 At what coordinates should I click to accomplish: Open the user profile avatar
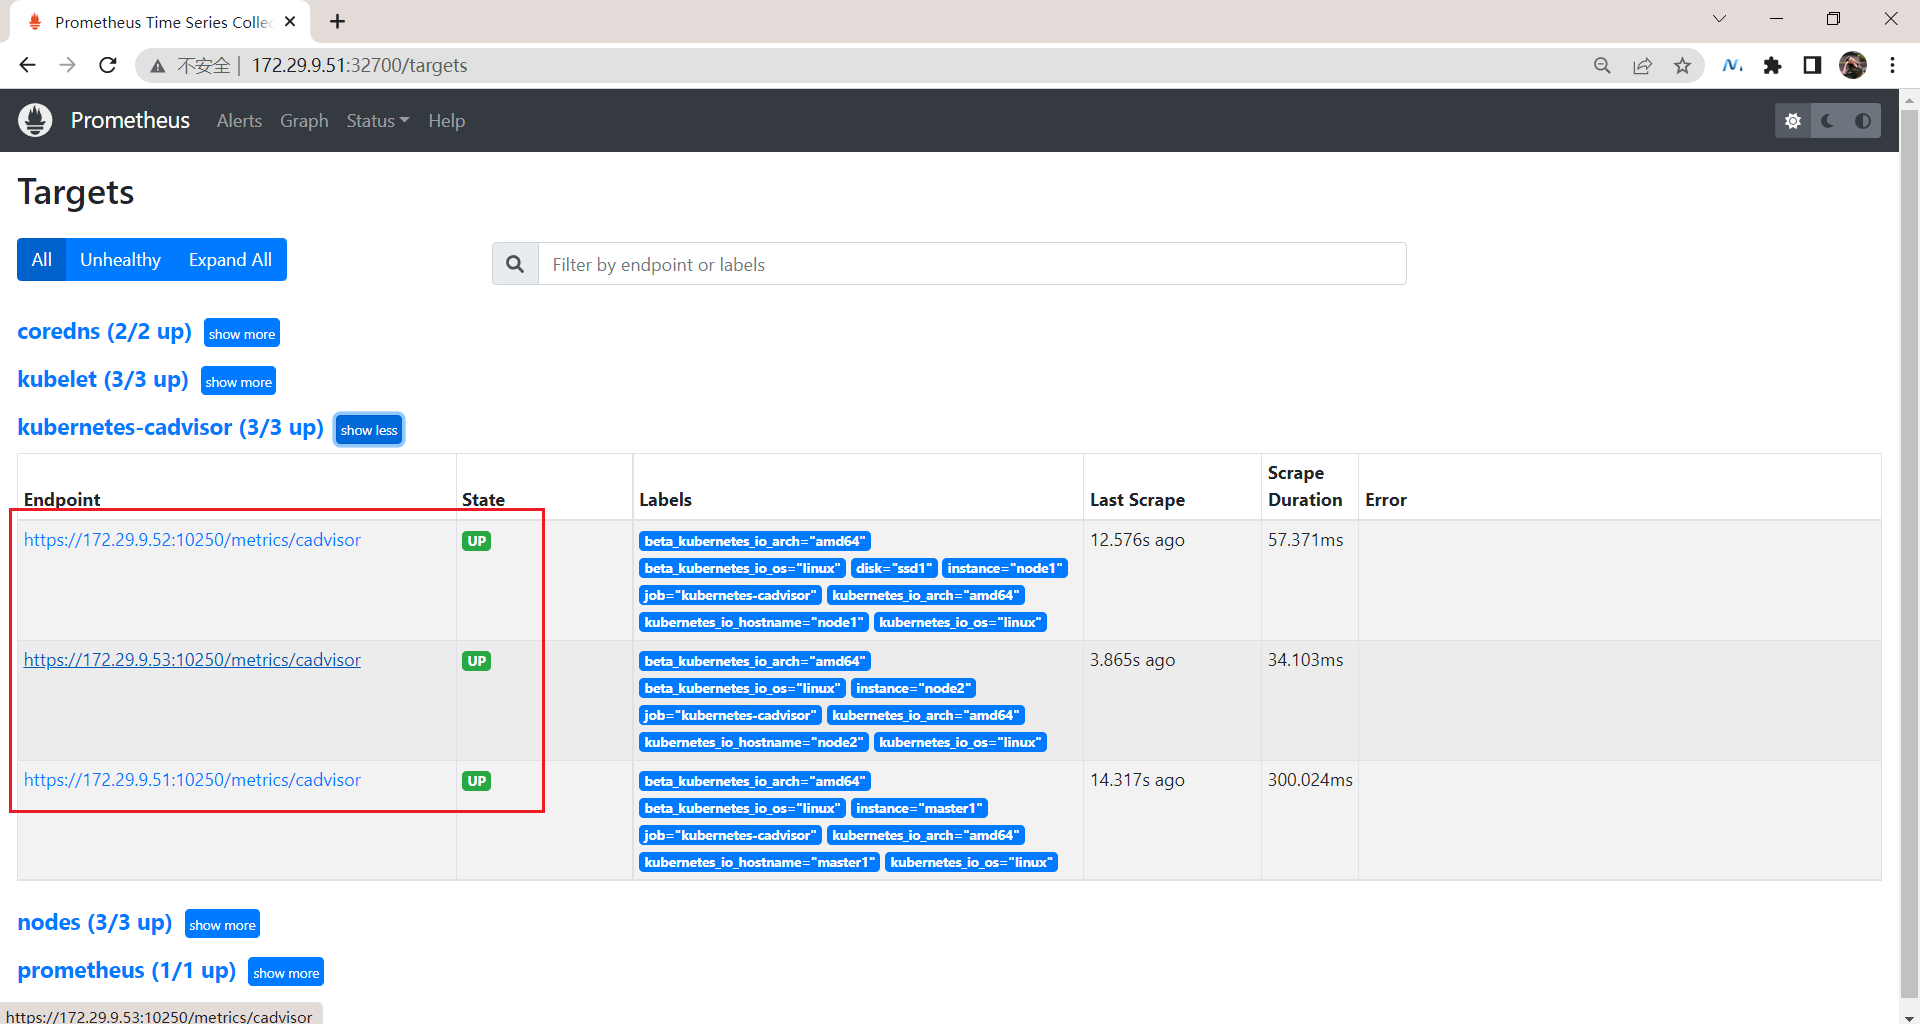click(x=1853, y=65)
